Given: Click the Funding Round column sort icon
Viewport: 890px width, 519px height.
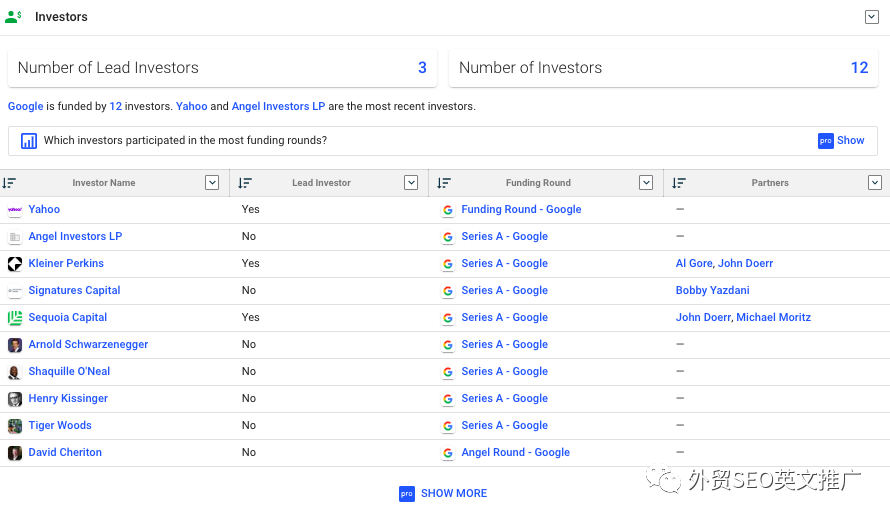Looking at the screenshot, I should tap(444, 183).
